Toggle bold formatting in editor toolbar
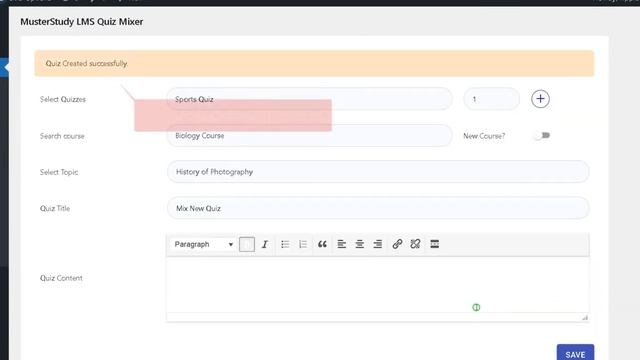 click(x=247, y=244)
